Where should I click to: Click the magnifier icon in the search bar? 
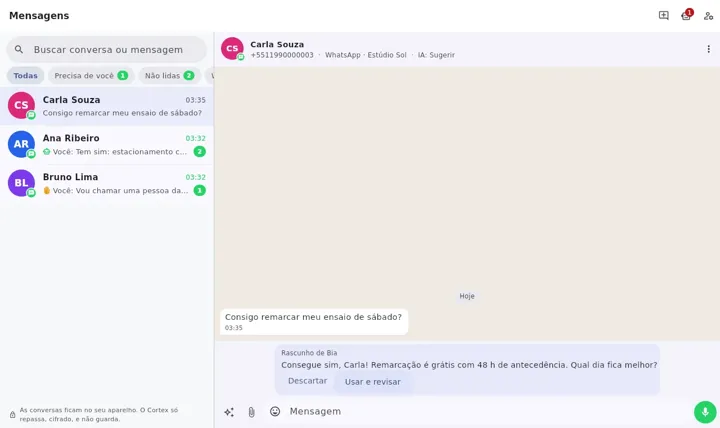(x=19, y=49)
